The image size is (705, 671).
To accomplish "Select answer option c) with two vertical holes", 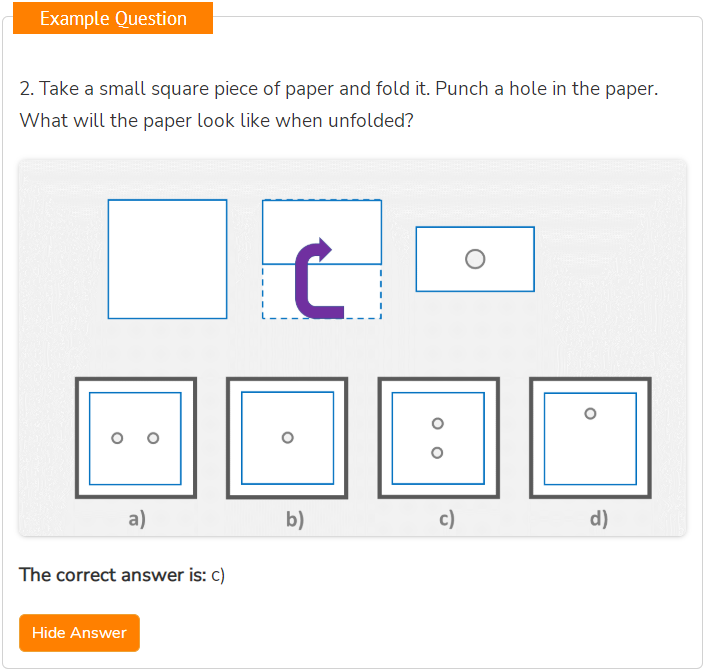I will pyautogui.click(x=438, y=438).
